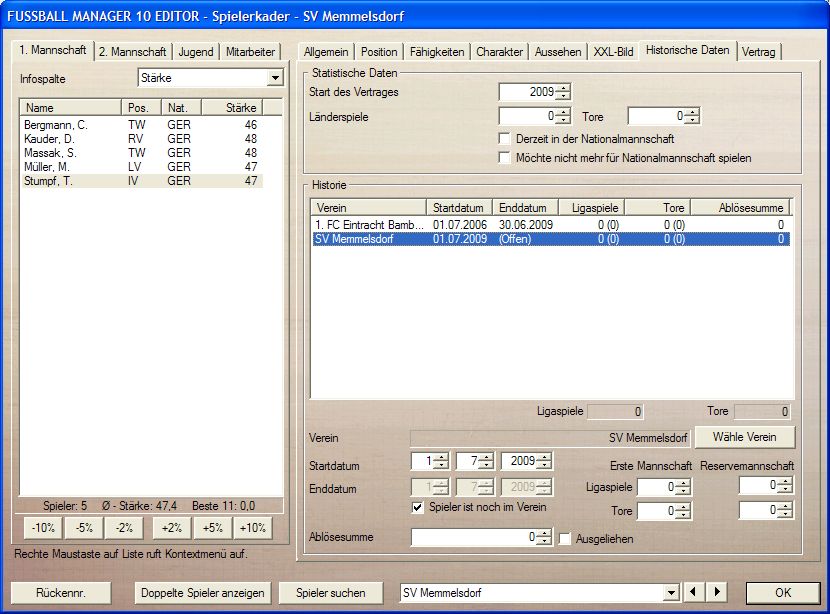Open the Jugend squad tab
830x614 pixels.
pyautogui.click(x=196, y=52)
